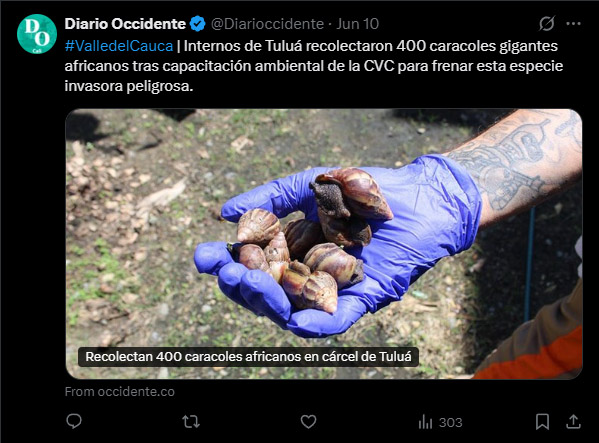Like the tweet with the heart icon
The height and width of the screenshot is (443, 599).
coord(308,422)
